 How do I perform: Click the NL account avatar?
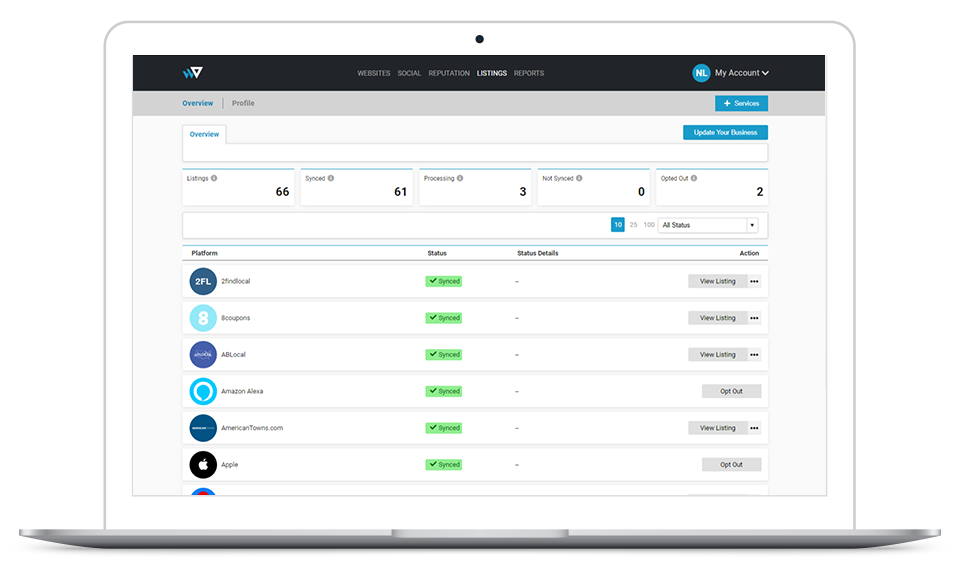(x=701, y=73)
